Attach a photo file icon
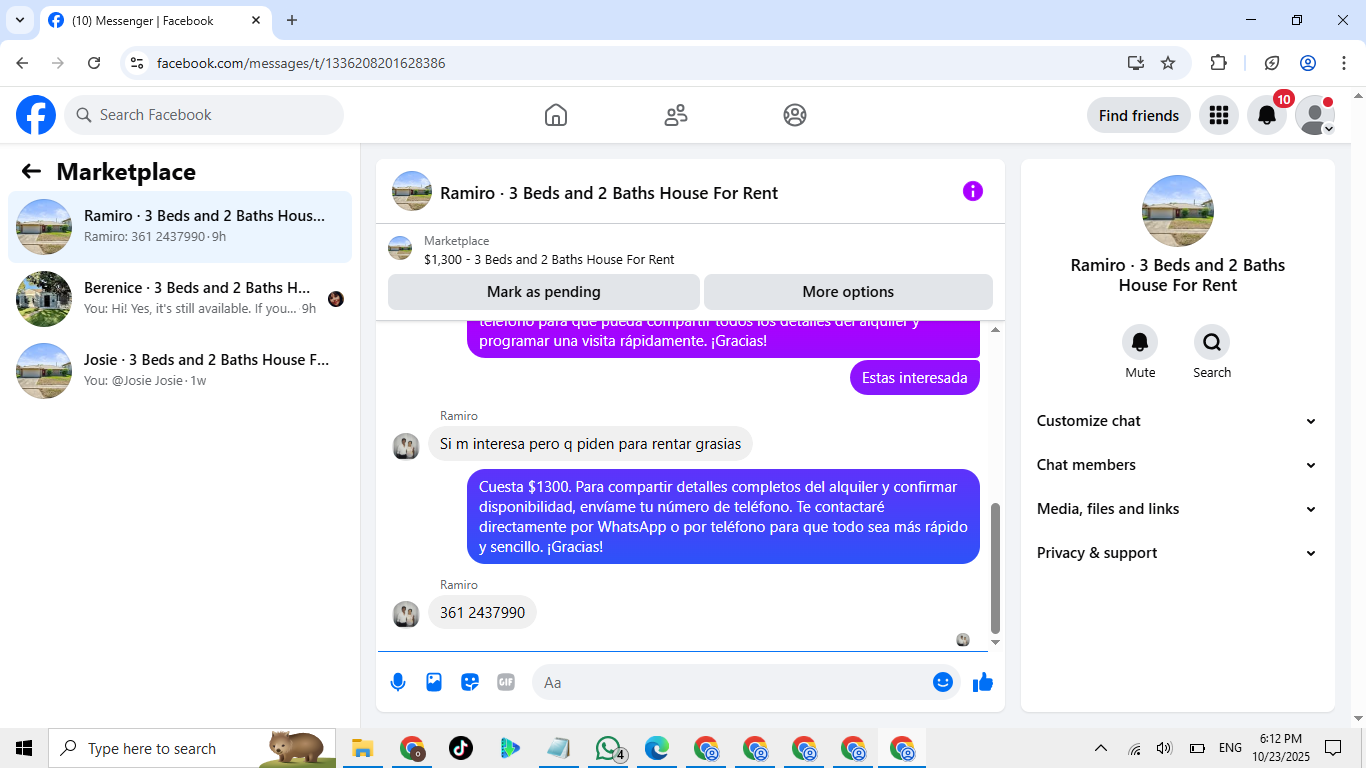1366x768 pixels. pyautogui.click(x=434, y=682)
